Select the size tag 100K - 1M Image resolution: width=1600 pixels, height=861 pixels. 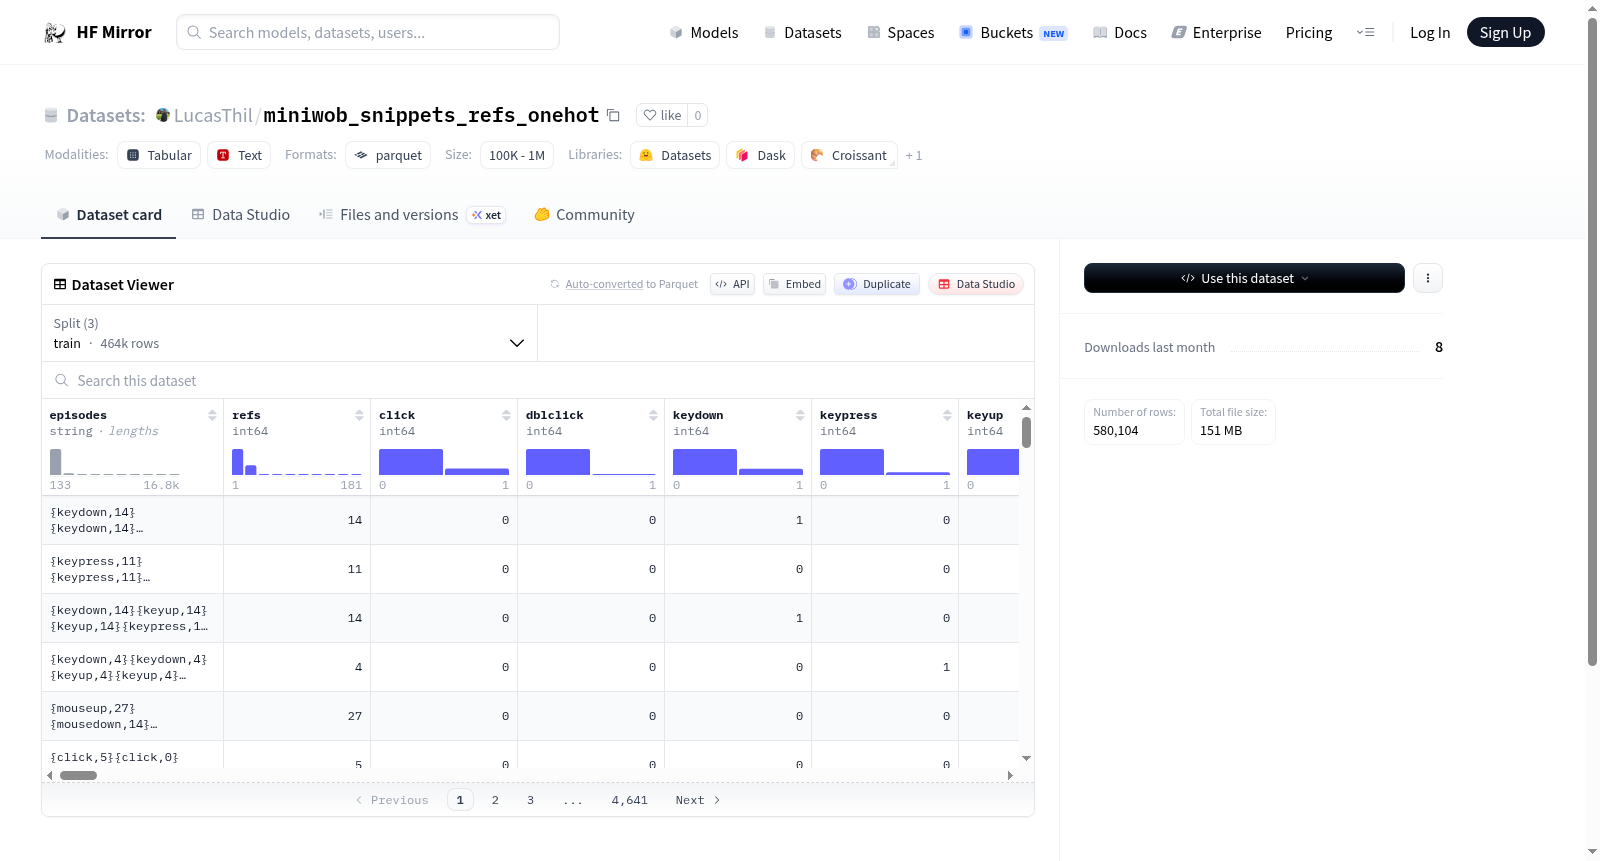point(517,155)
